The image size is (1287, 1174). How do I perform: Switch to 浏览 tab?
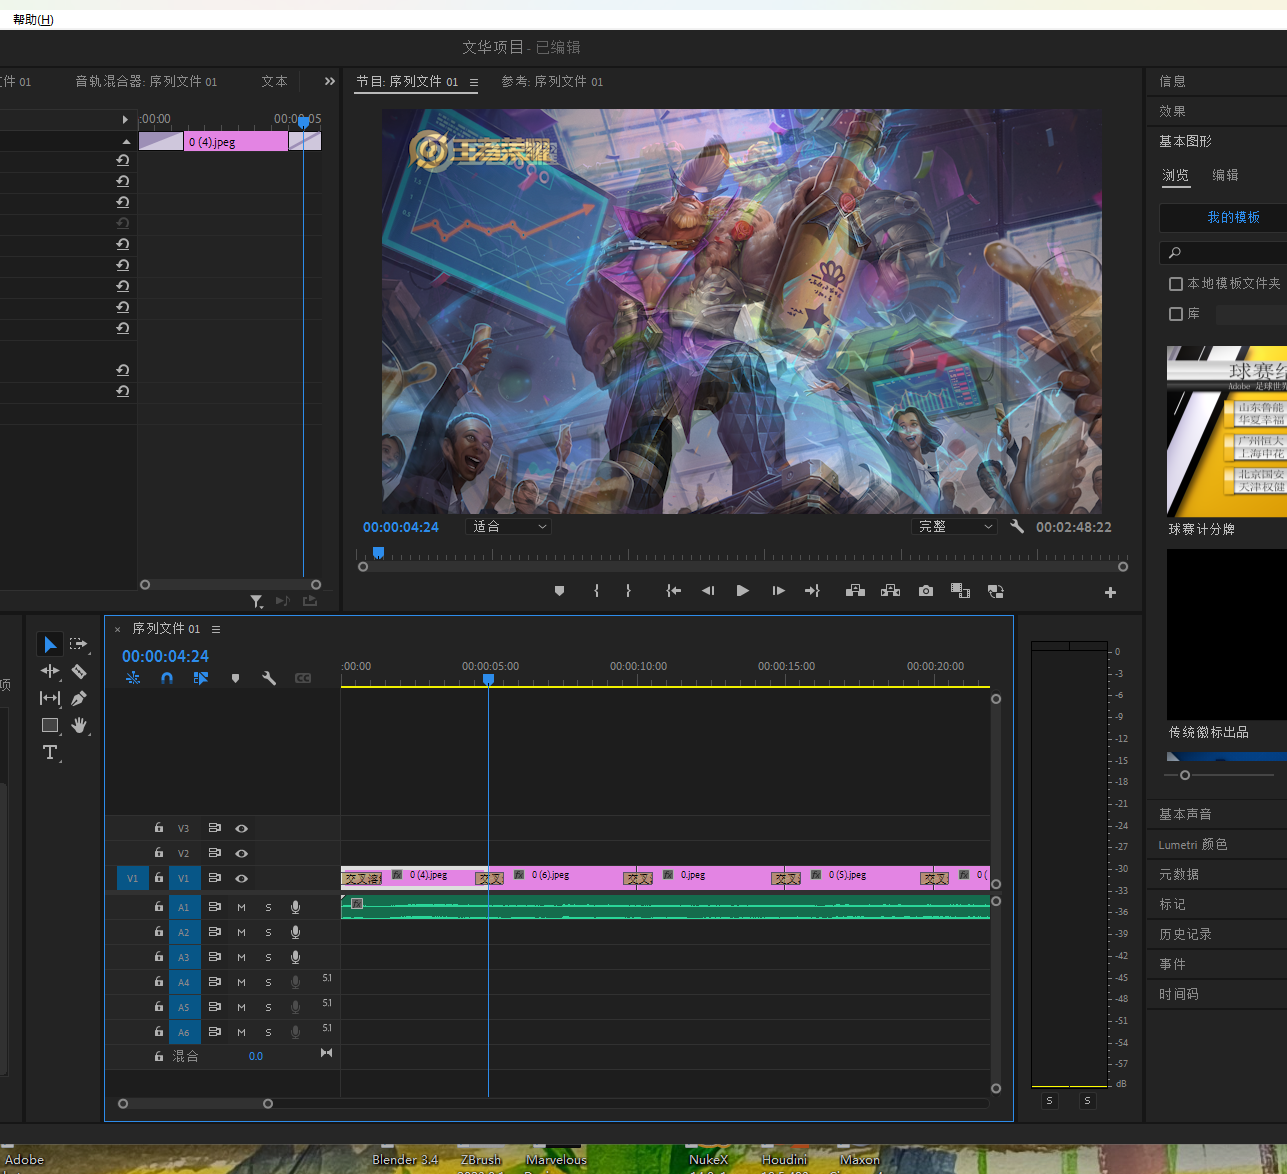click(x=1176, y=175)
